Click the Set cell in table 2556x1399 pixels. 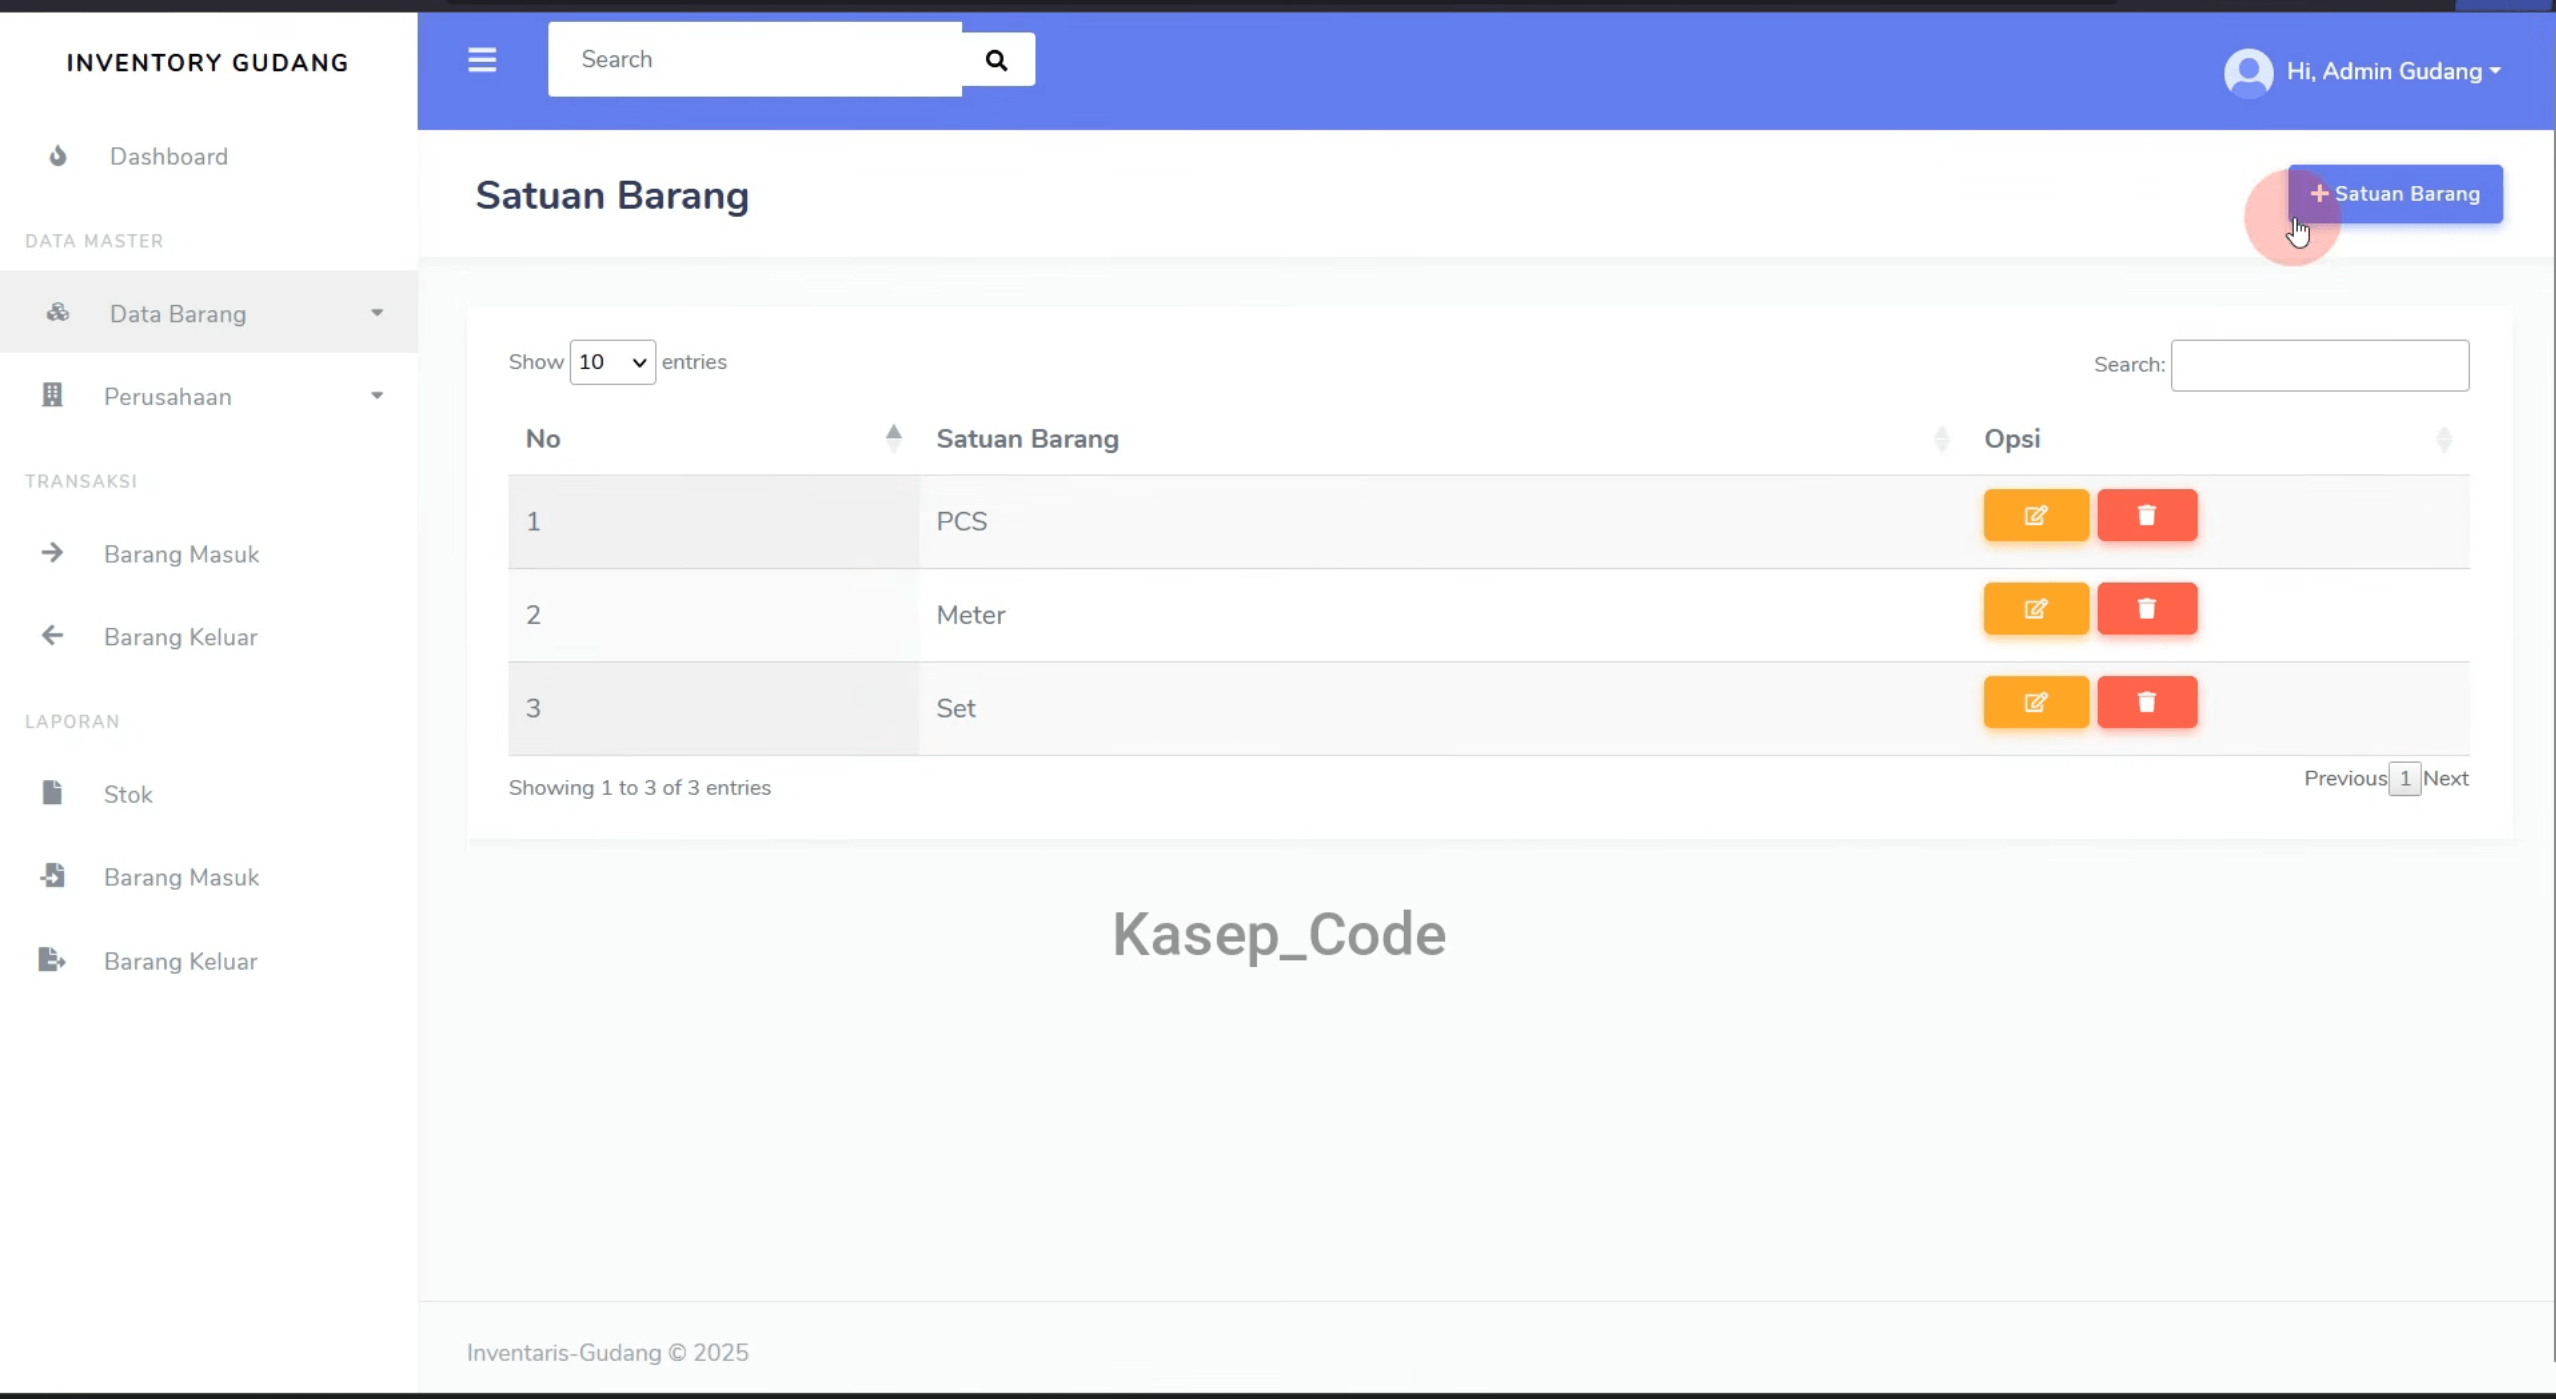1443,709
